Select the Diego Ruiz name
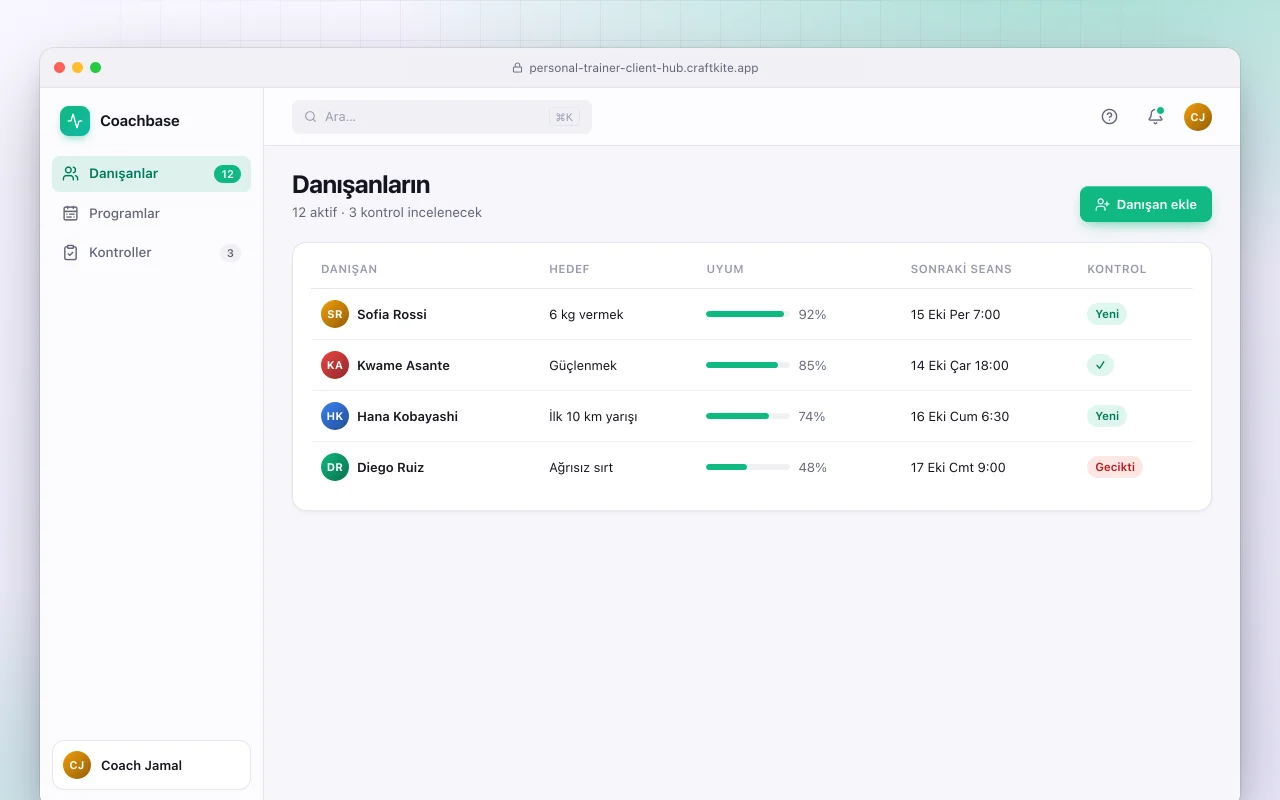This screenshot has width=1280, height=800. [x=390, y=467]
